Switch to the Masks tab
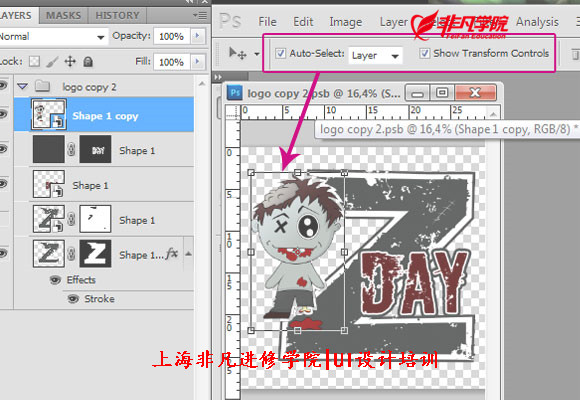This screenshot has height=400, width=580. [x=63, y=16]
